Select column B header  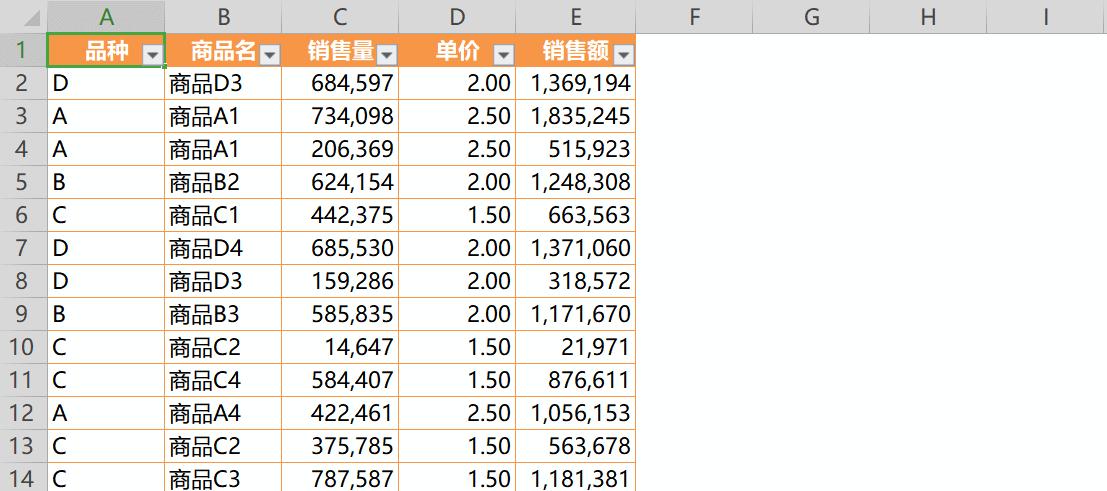coord(223,16)
